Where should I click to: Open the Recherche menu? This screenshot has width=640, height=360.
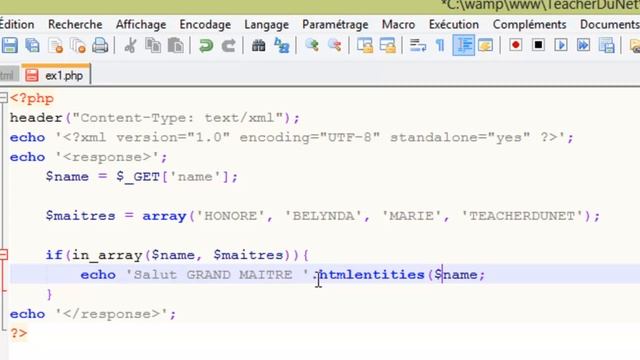point(75,24)
